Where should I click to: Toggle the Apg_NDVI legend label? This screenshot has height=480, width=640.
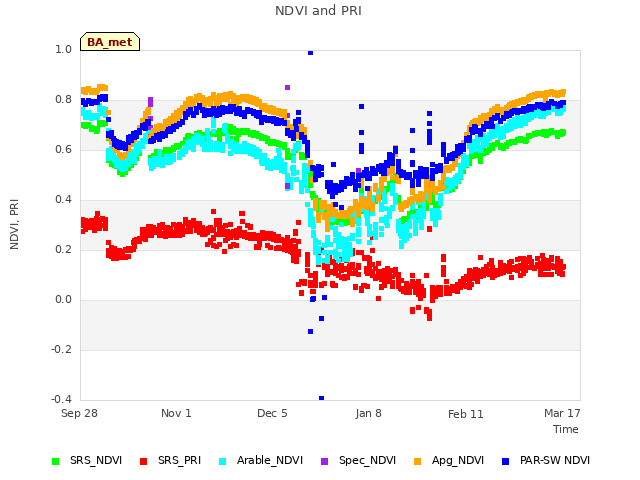[x=458, y=460]
